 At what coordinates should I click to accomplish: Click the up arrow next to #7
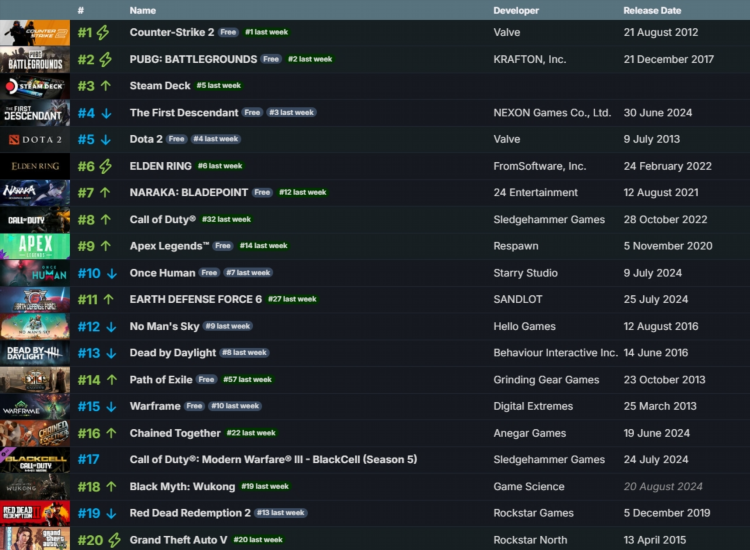105,193
